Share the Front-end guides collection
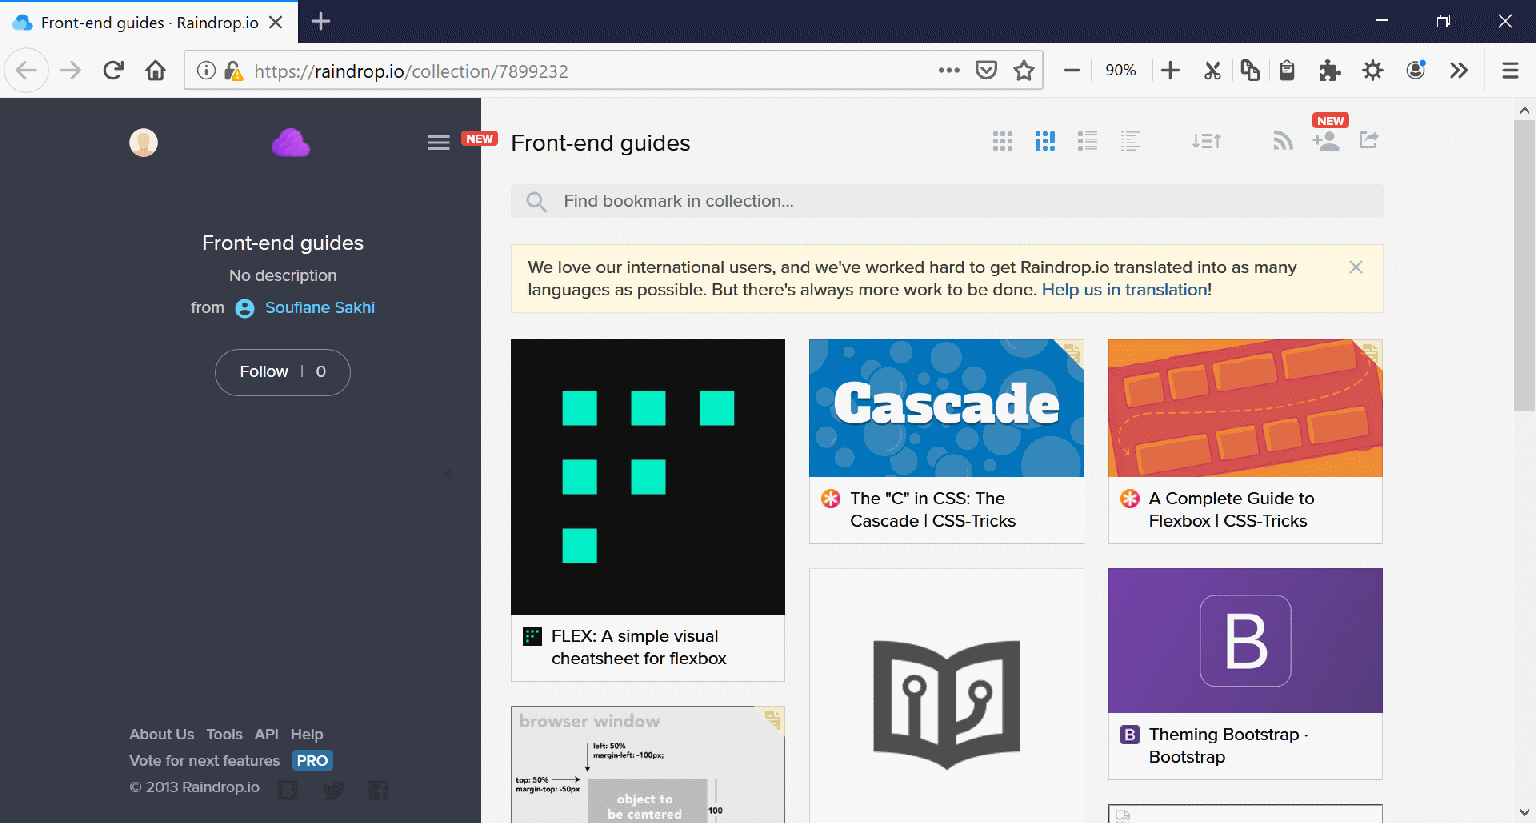Viewport: 1536px width, 823px height. (x=1368, y=141)
